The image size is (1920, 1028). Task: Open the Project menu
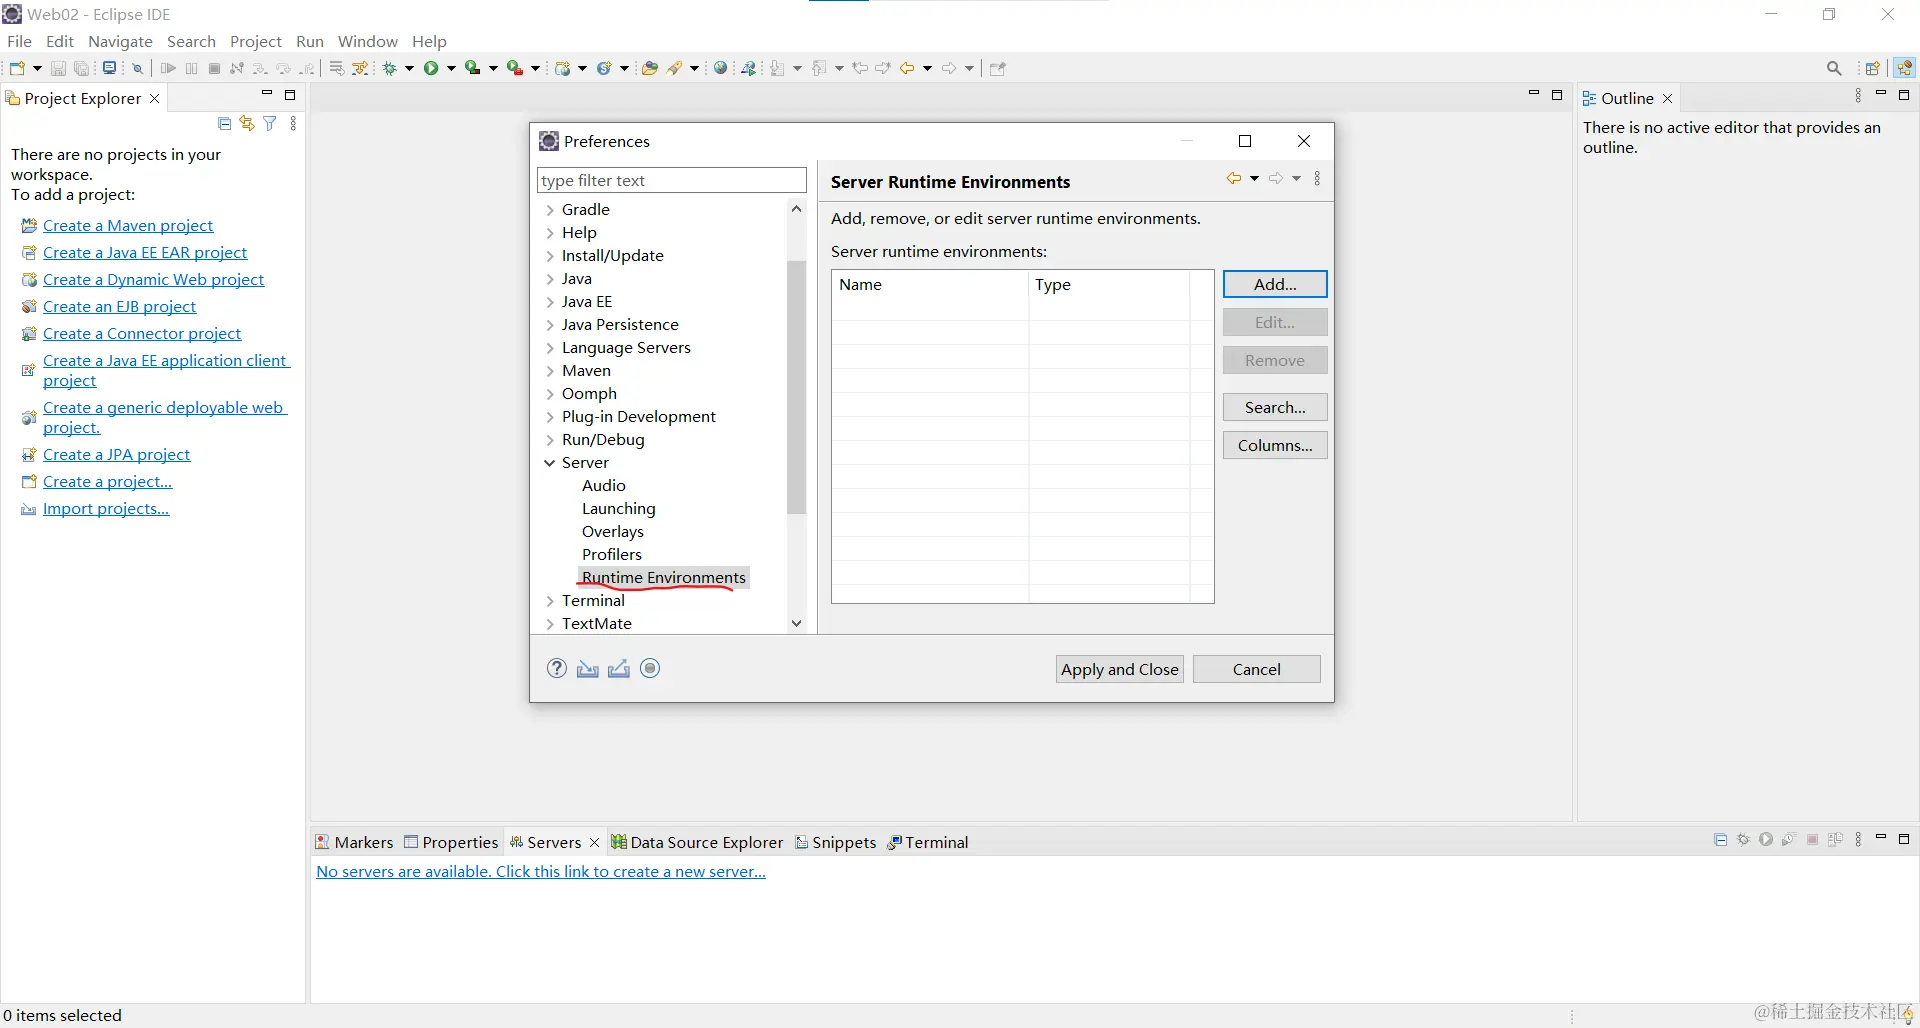coord(256,41)
